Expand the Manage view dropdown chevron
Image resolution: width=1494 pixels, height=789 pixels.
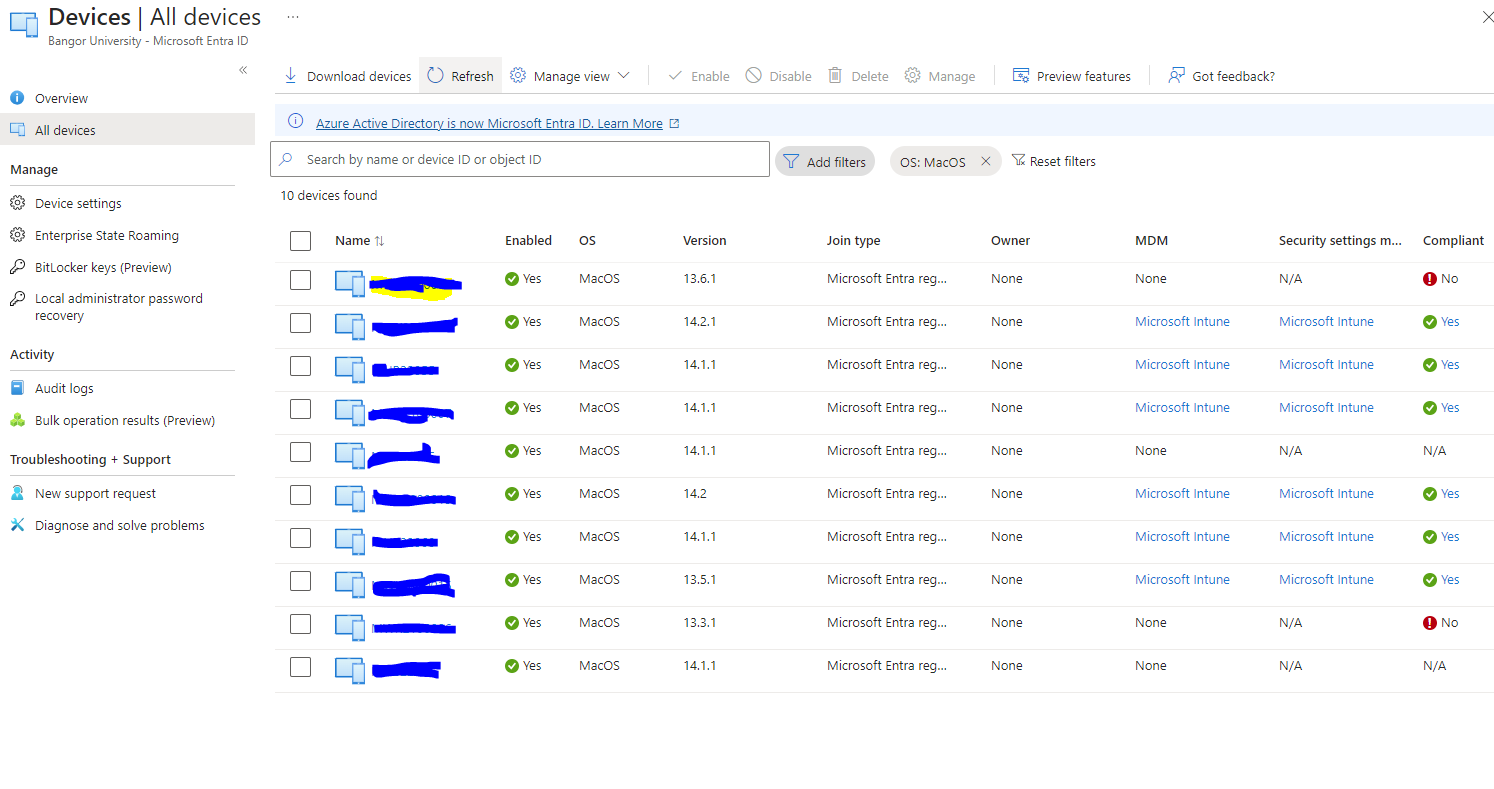coord(623,76)
